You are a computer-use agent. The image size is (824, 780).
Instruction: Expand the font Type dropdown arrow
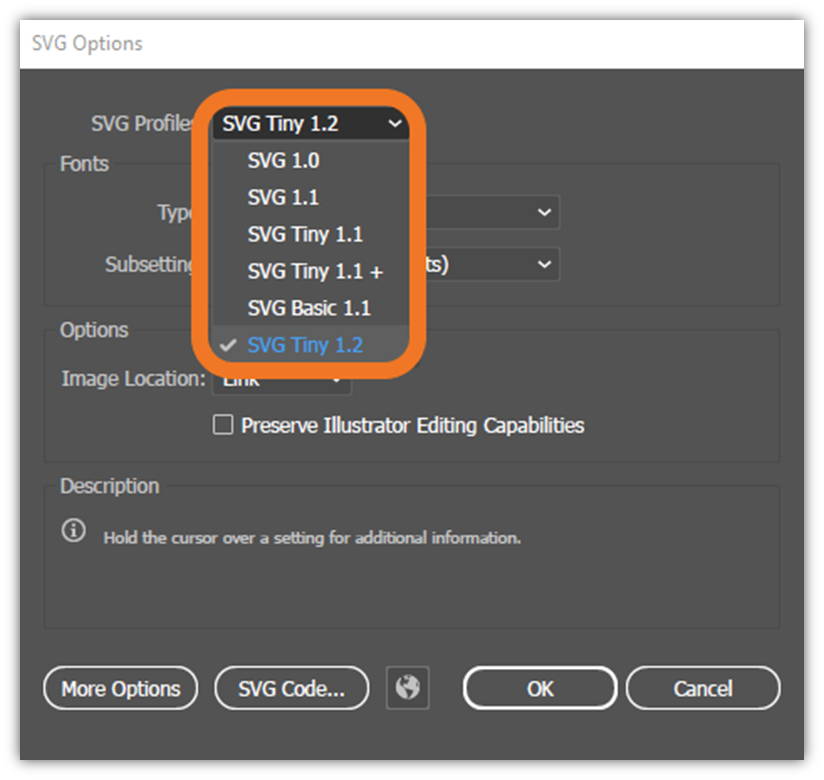pos(544,212)
